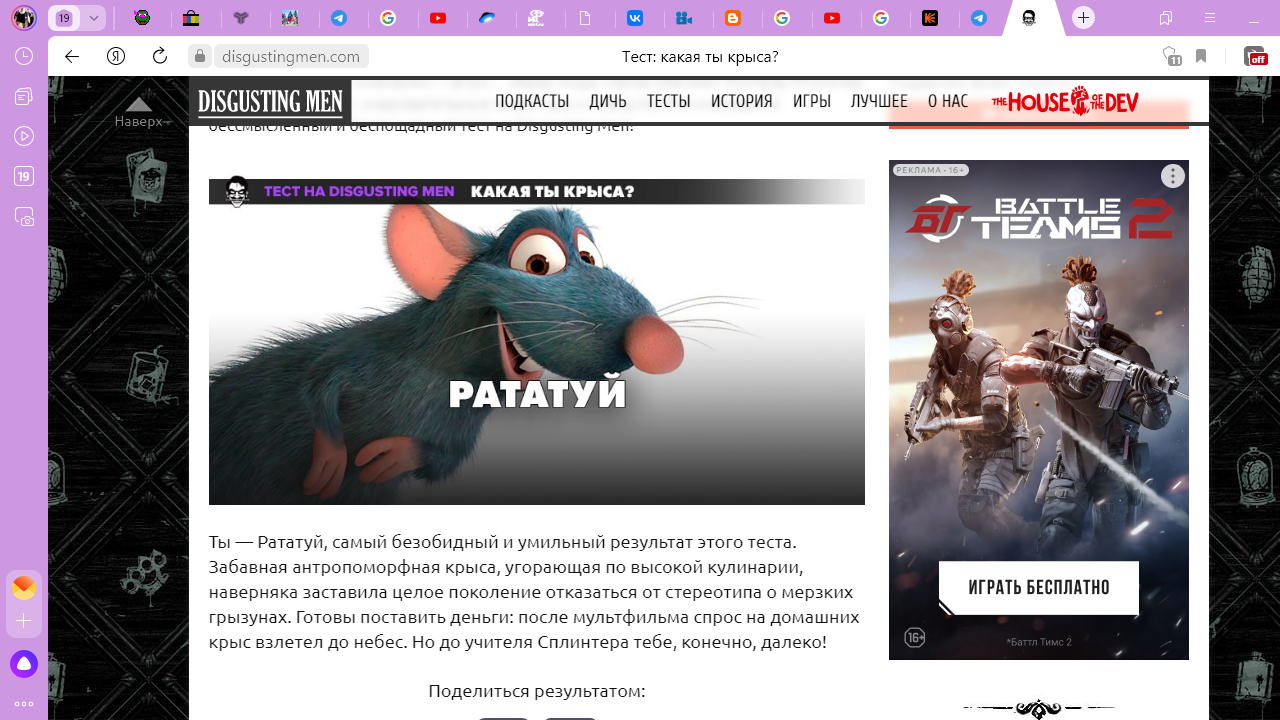This screenshot has height=720, width=1280.
Task: Open browsing history in the sidebar
Action: pyautogui.click(x=24, y=56)
